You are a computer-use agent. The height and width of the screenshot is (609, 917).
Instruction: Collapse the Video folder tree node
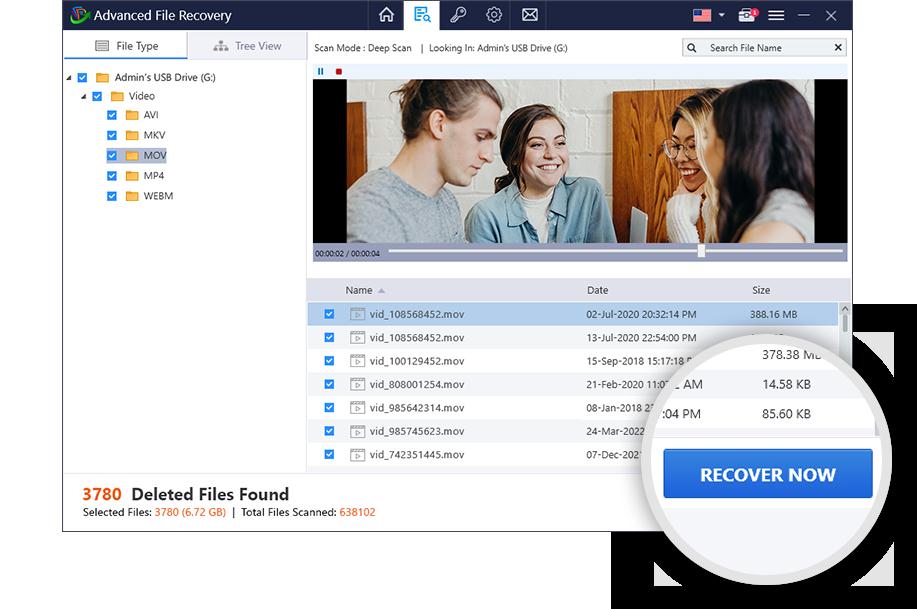point(85,95)
